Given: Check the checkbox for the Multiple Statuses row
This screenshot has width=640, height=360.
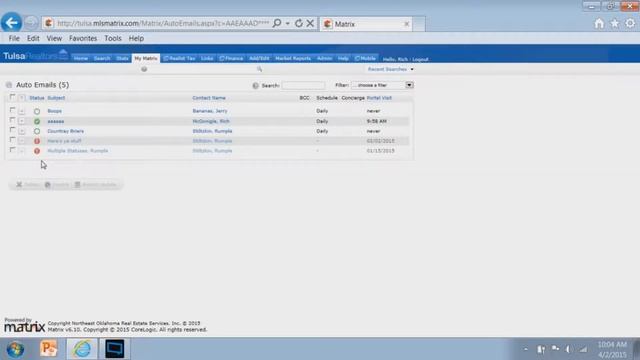Looking at the screenshot, I should coord(12,150).
